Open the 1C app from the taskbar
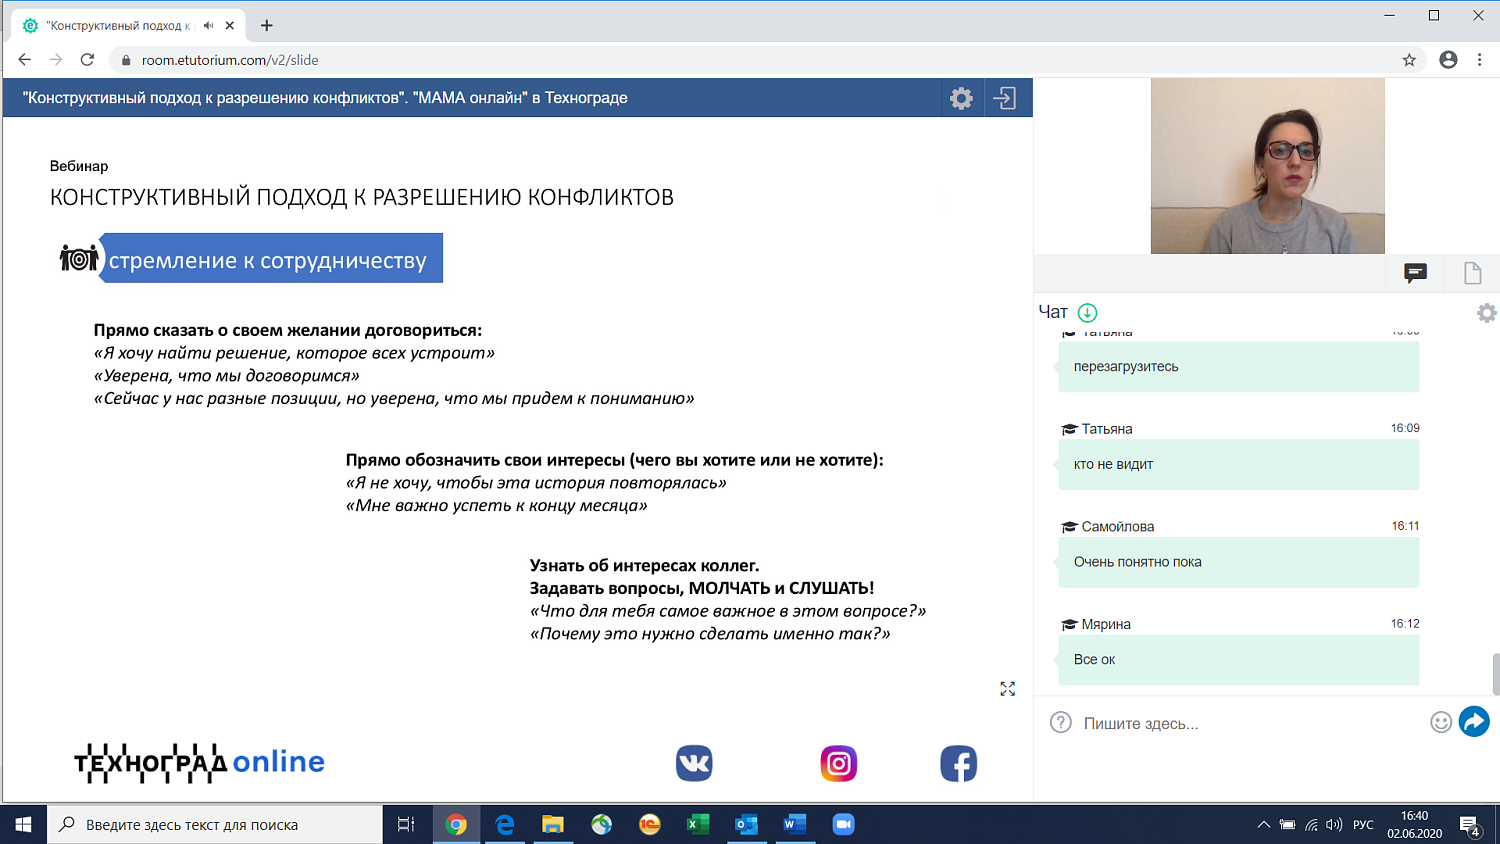The width and height of the screenshot is (1500, 844). (650, 825)
